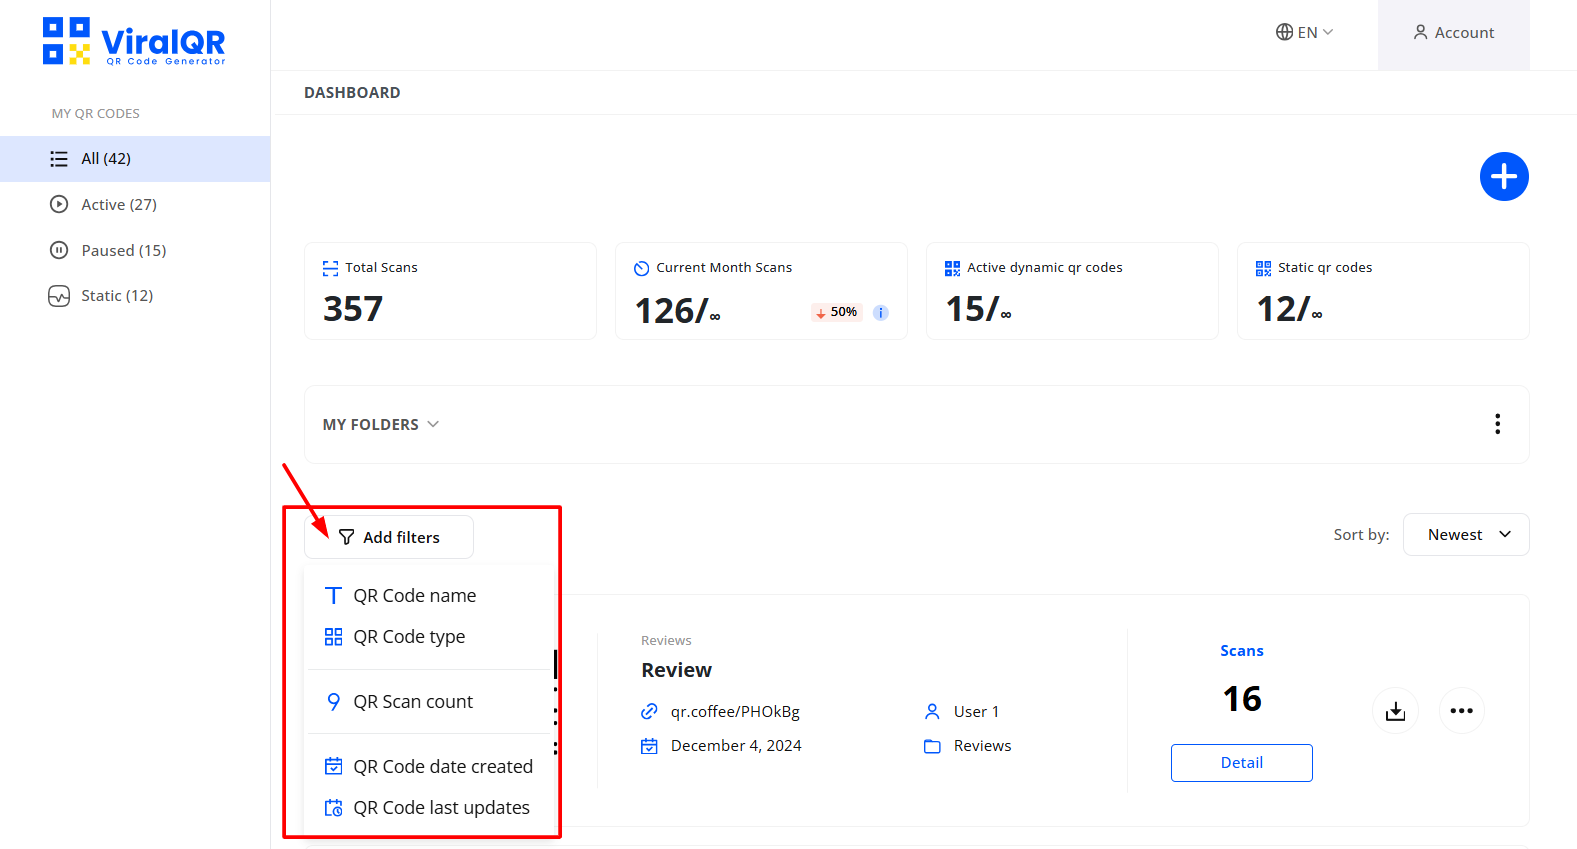1577x849 pixels.
Task: Open the All (42) QR codes list
Action: click(x=135, y=159)
